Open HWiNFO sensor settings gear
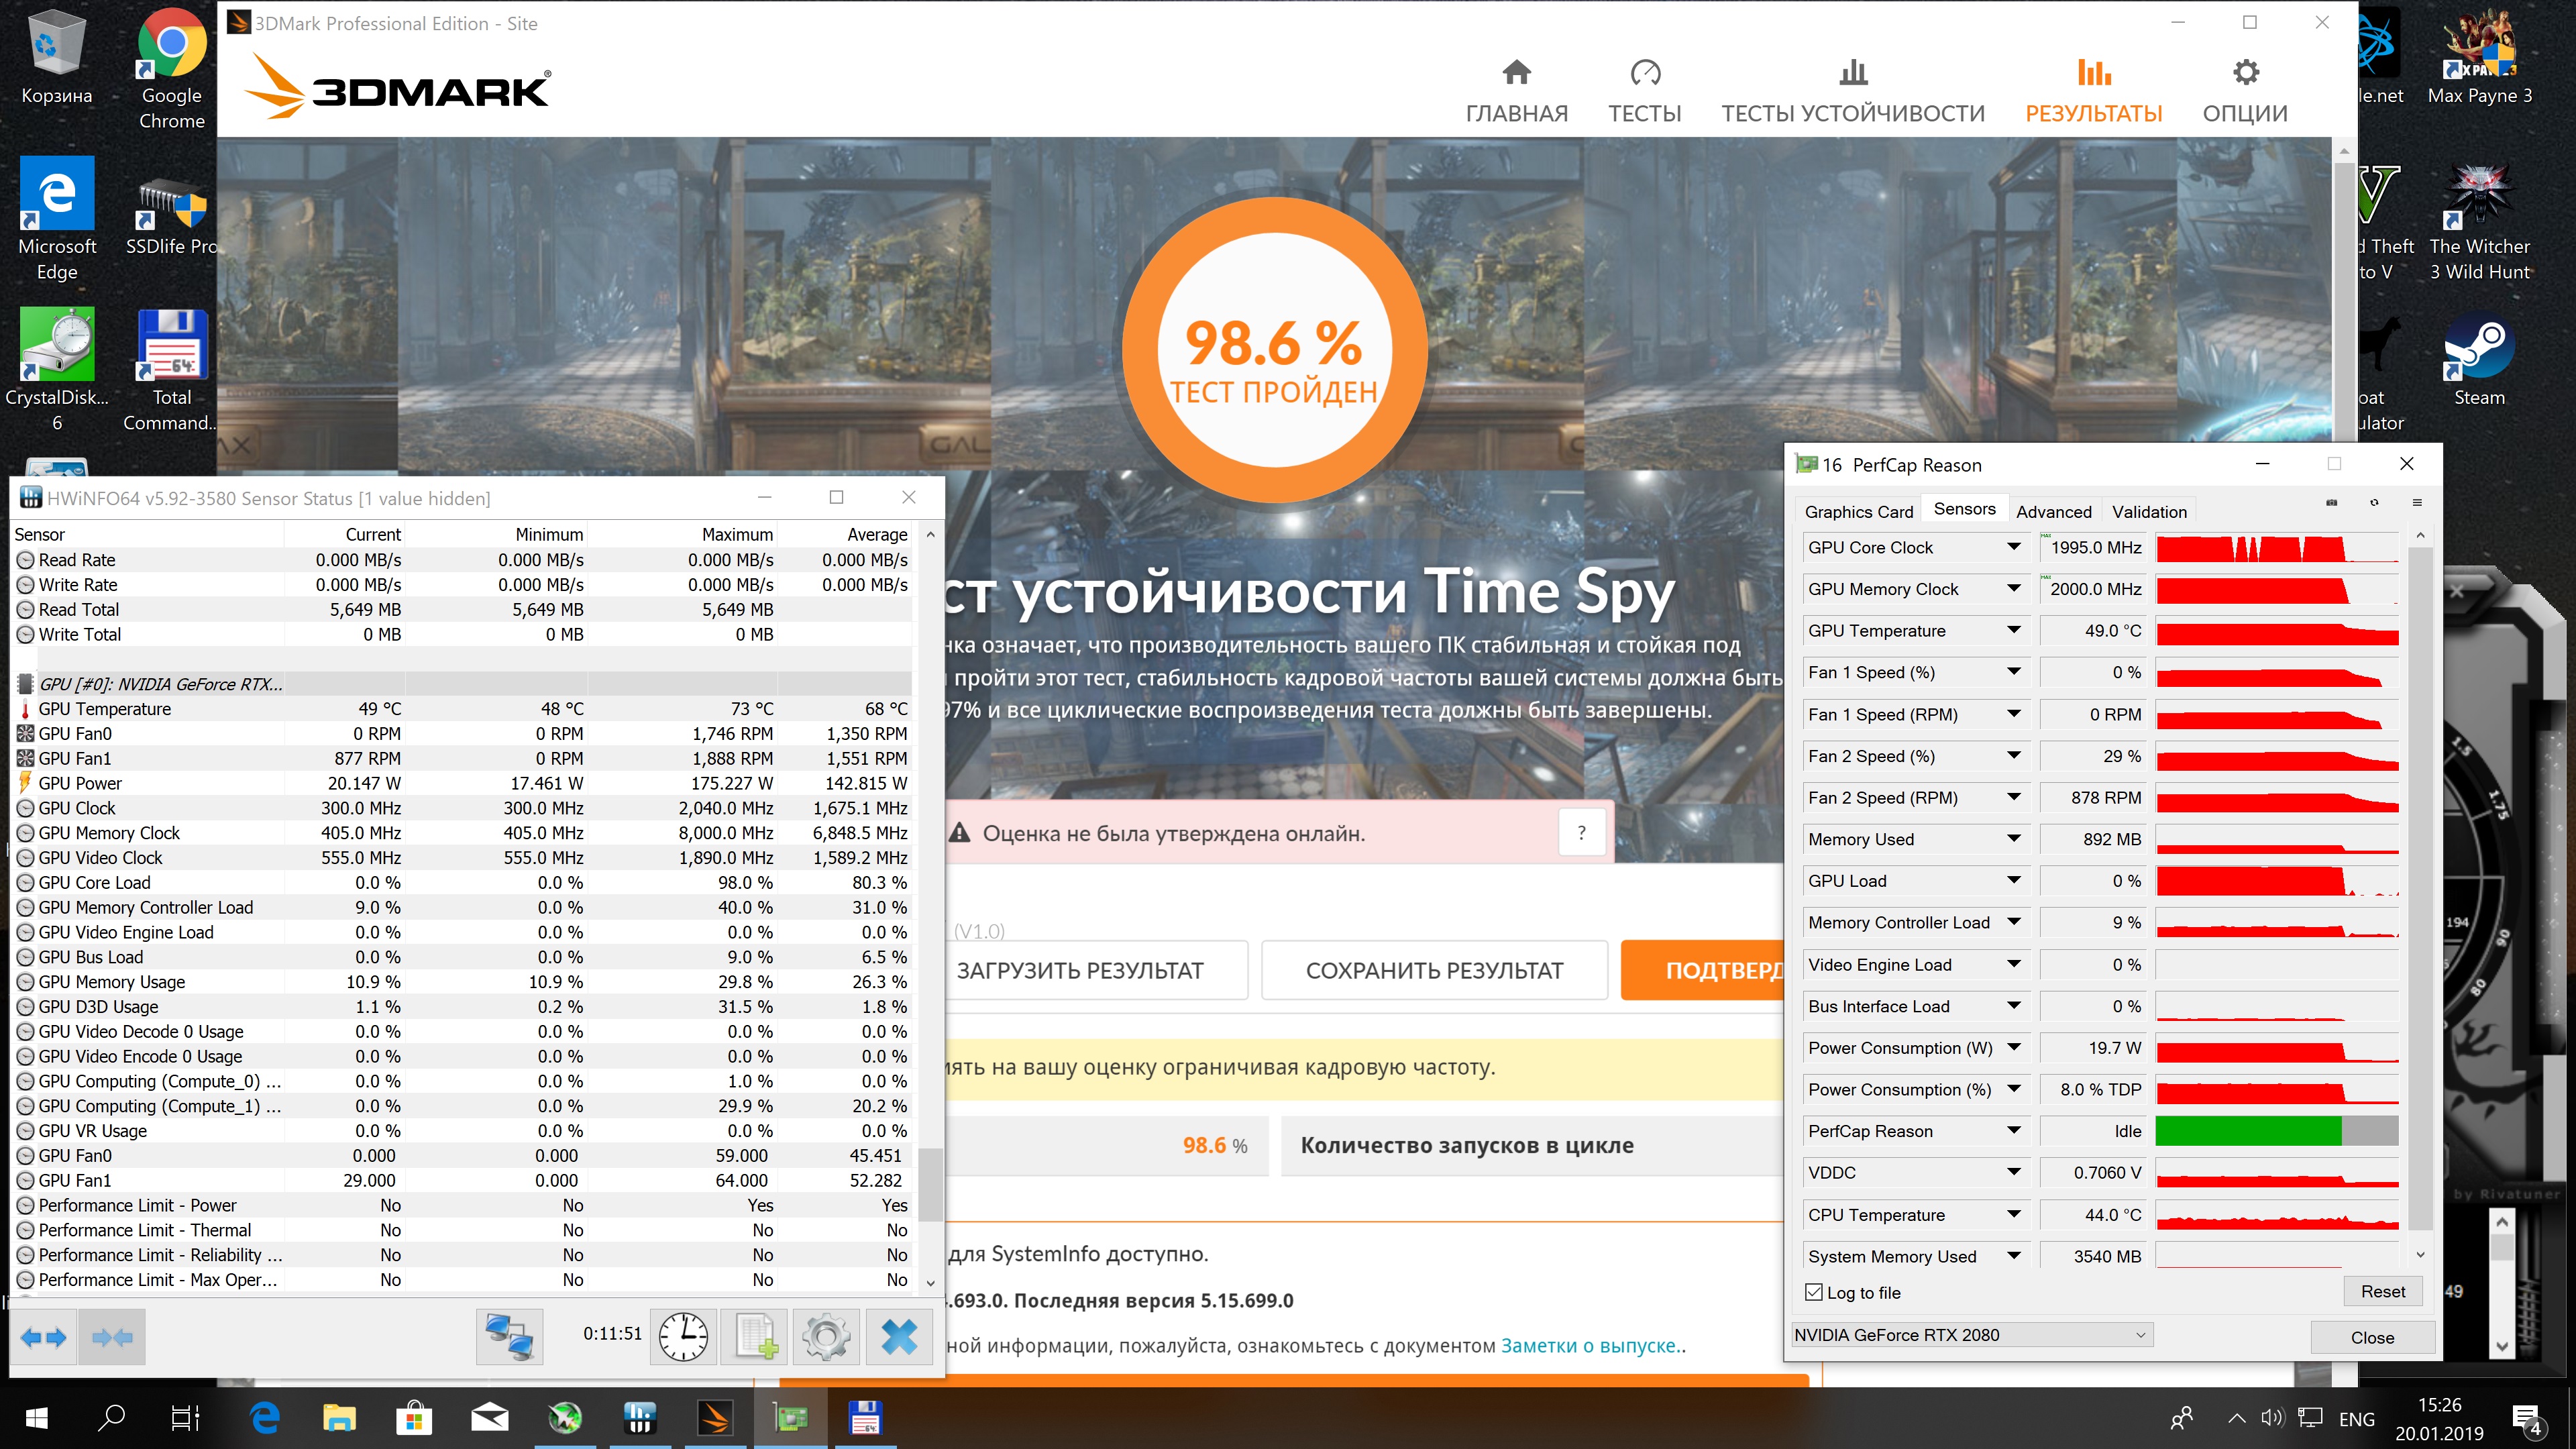Screen dimensions: 2576x1449 (826, 1336)
